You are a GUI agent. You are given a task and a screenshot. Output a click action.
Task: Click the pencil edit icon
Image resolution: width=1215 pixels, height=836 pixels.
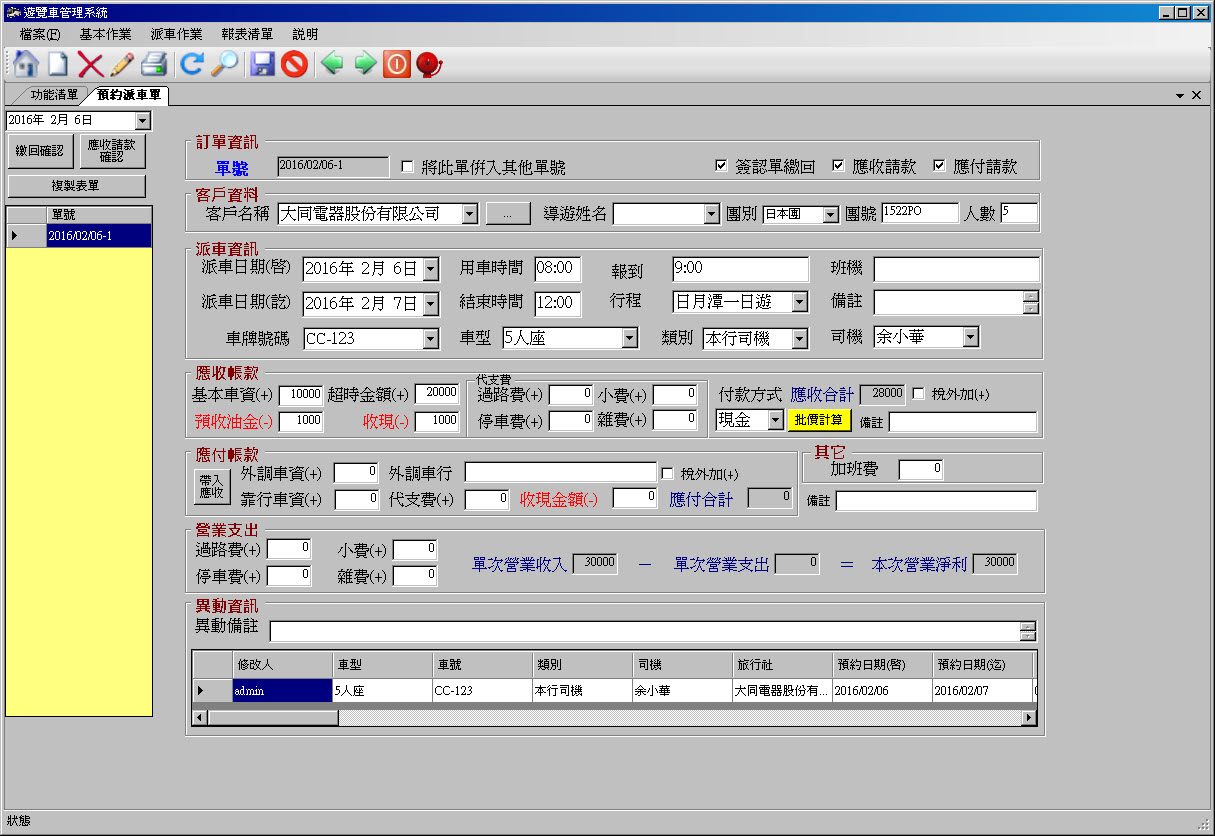(122, 64)
